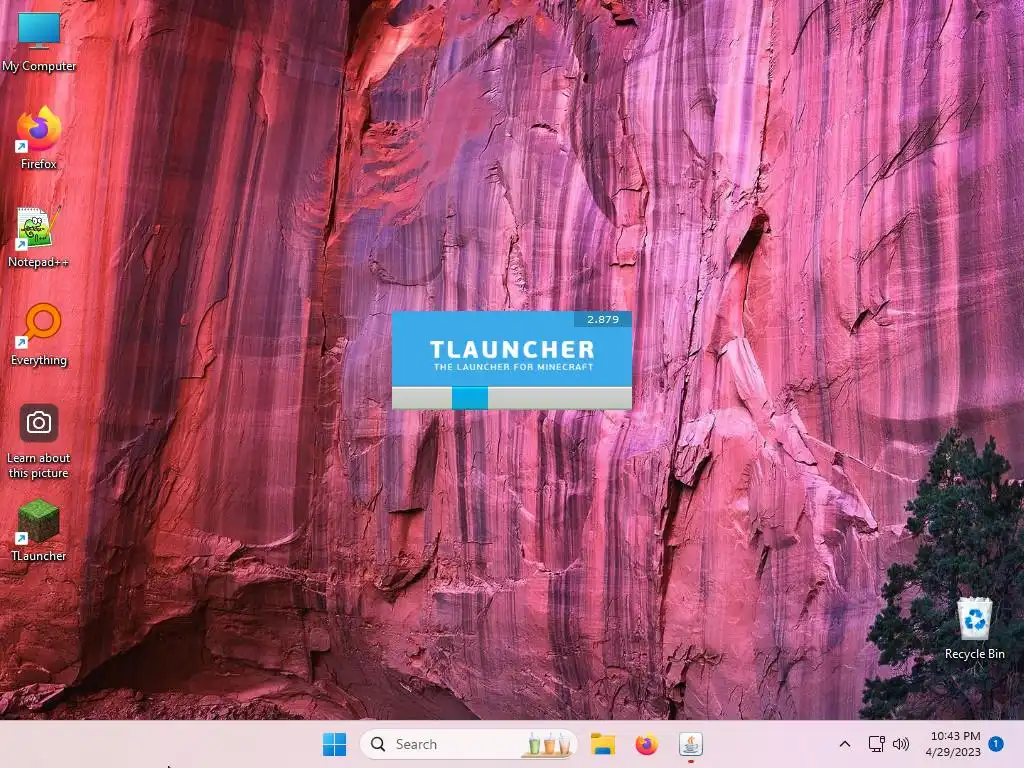Select the Notepad++ desktop shortcut
This screenshot has height=768, width=1024.
39,237
